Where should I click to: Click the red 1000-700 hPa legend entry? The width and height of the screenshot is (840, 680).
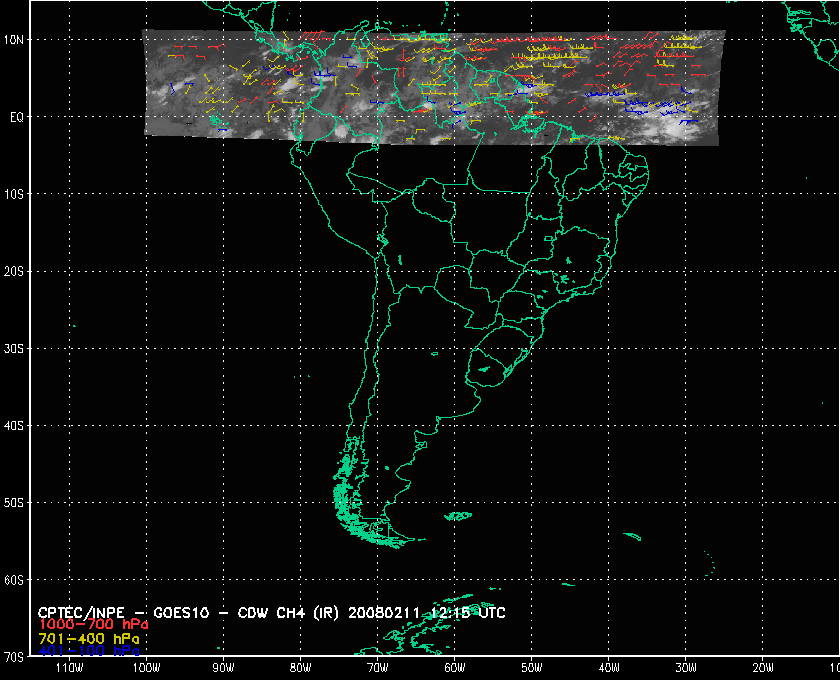click(x=93, y=625)
